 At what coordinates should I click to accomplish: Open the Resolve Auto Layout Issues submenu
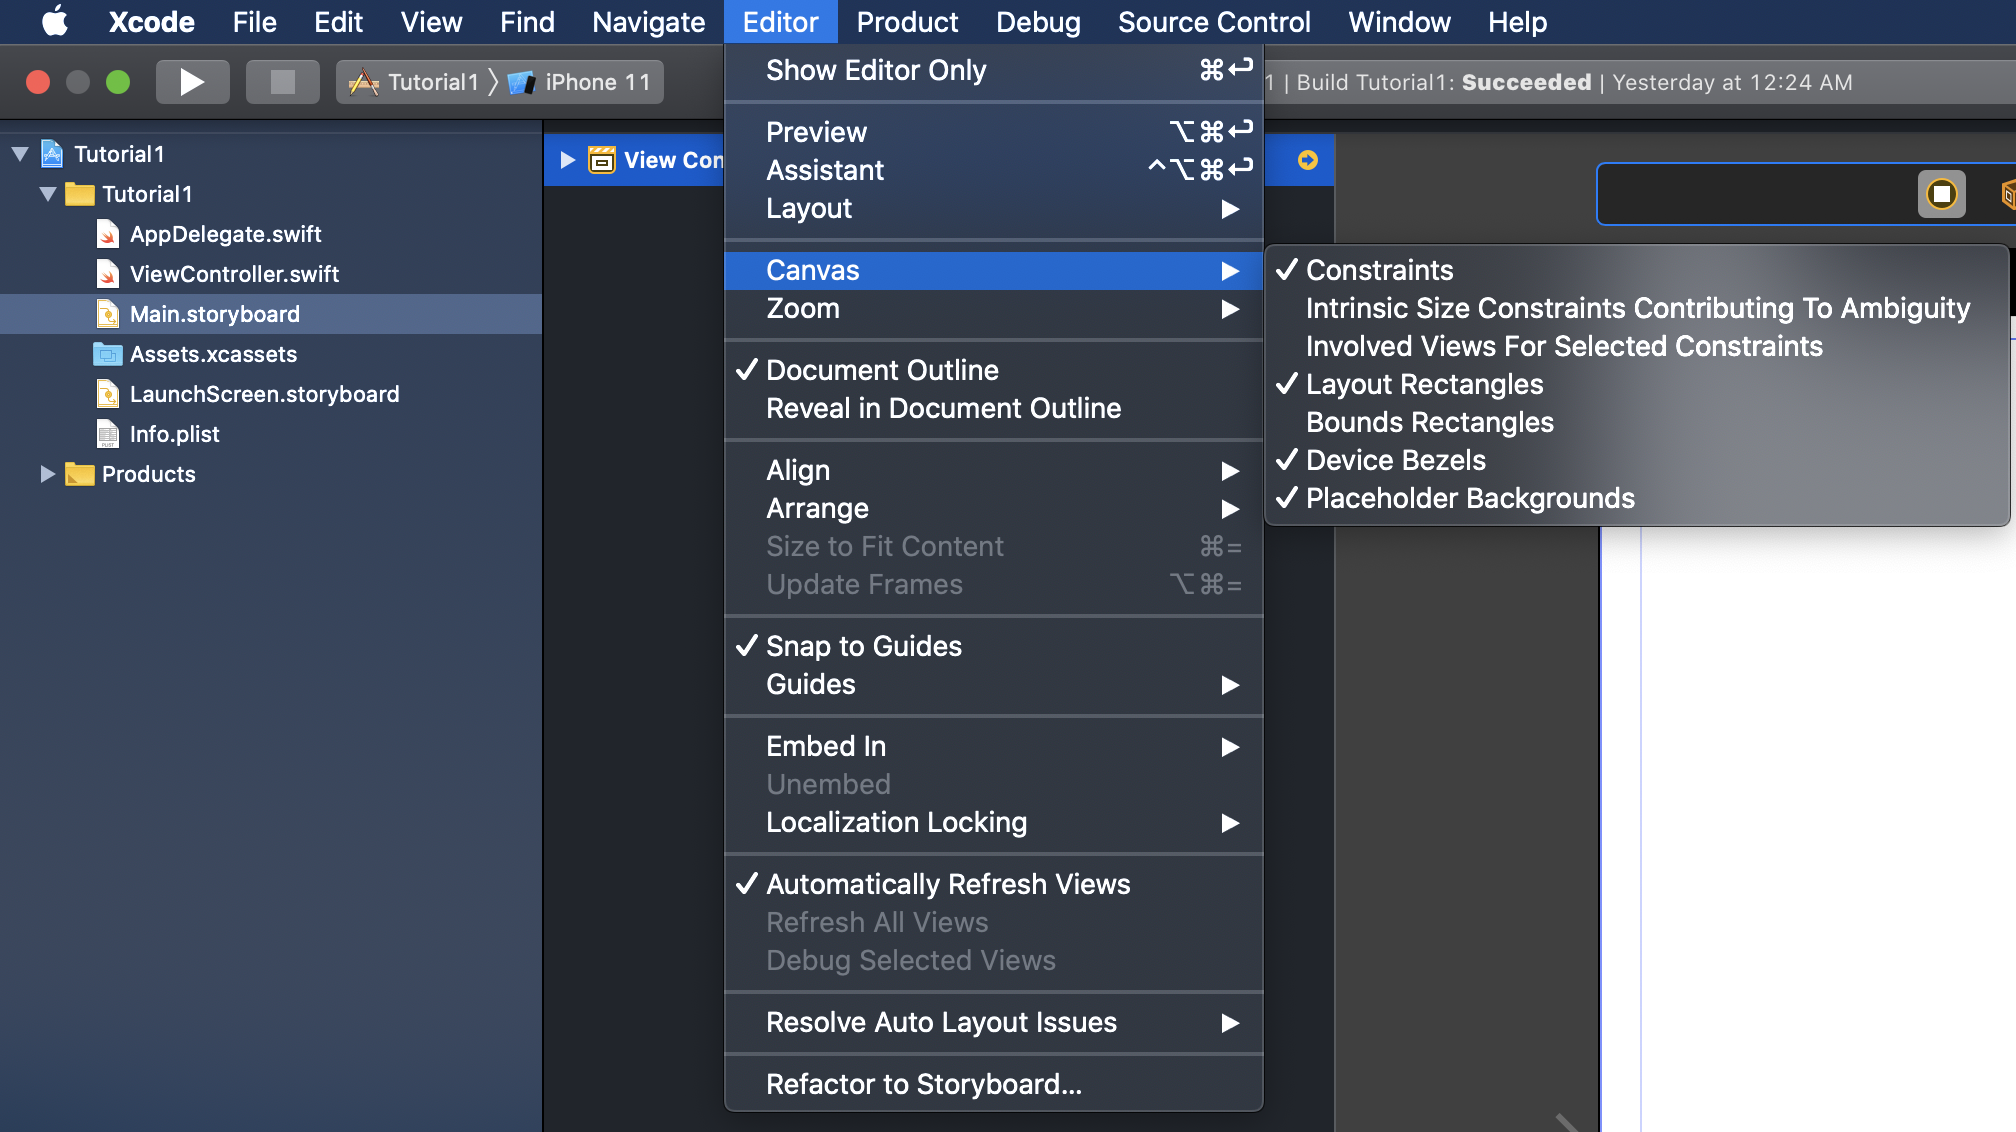pos(940,1022)
